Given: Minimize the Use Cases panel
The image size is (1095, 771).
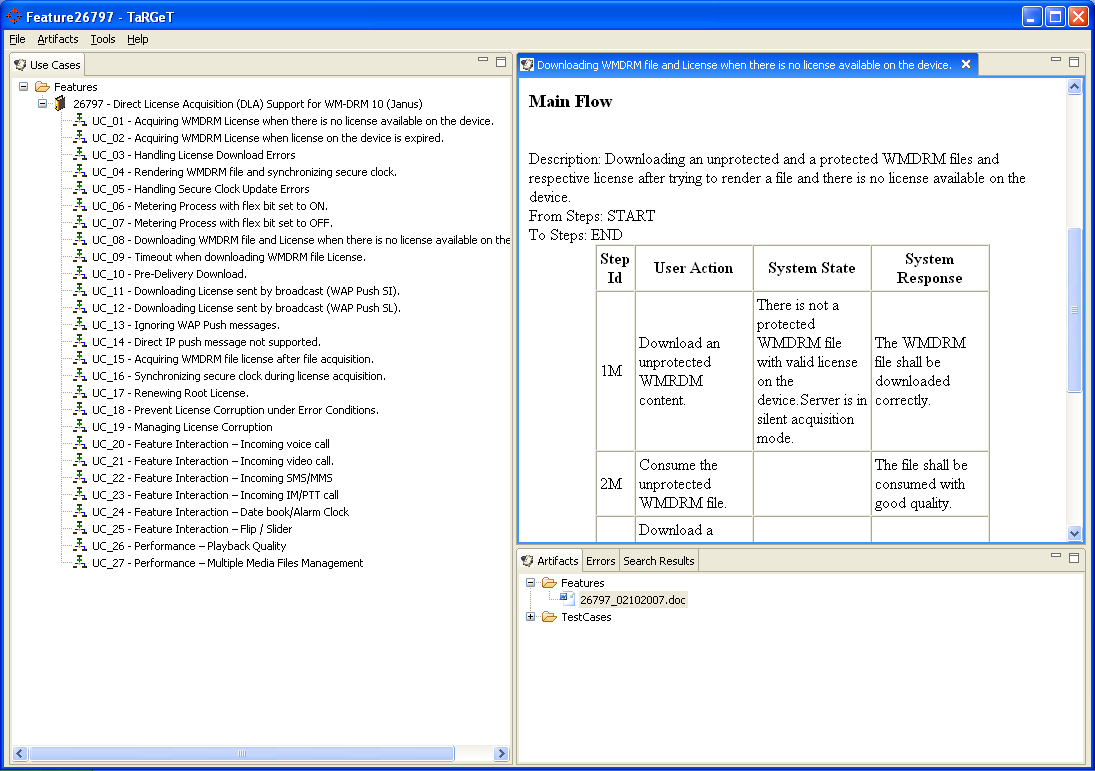Looking at the screenshot, I should tap(483, 60).
